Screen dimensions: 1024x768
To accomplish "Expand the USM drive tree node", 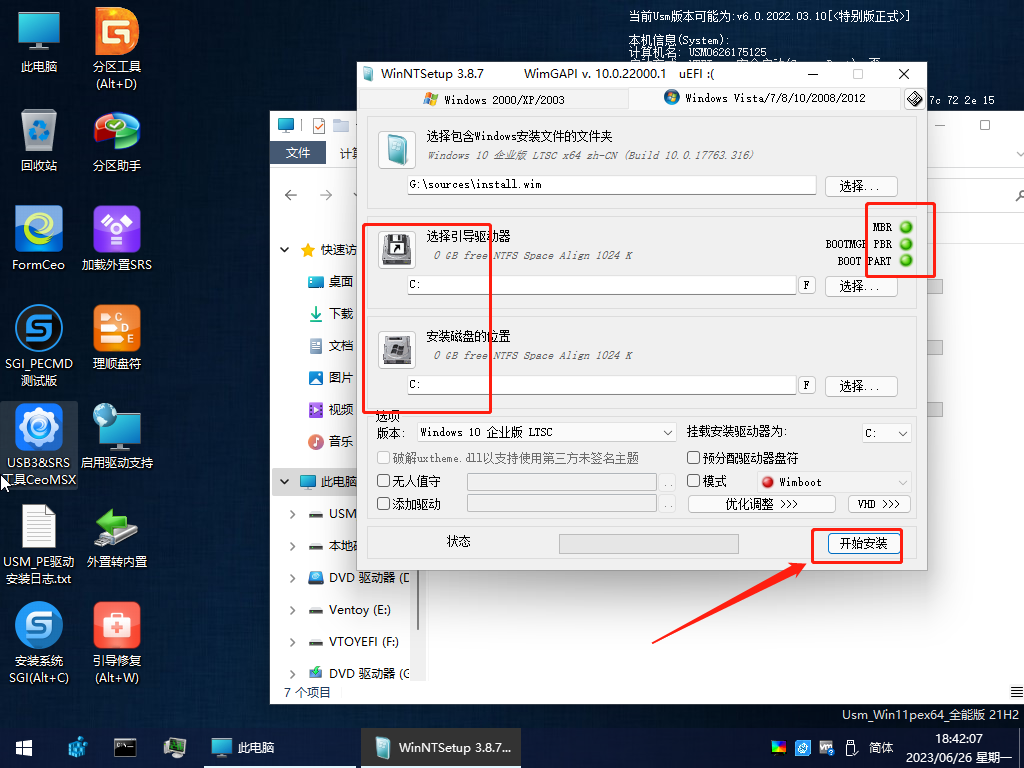I will (293, 514).
